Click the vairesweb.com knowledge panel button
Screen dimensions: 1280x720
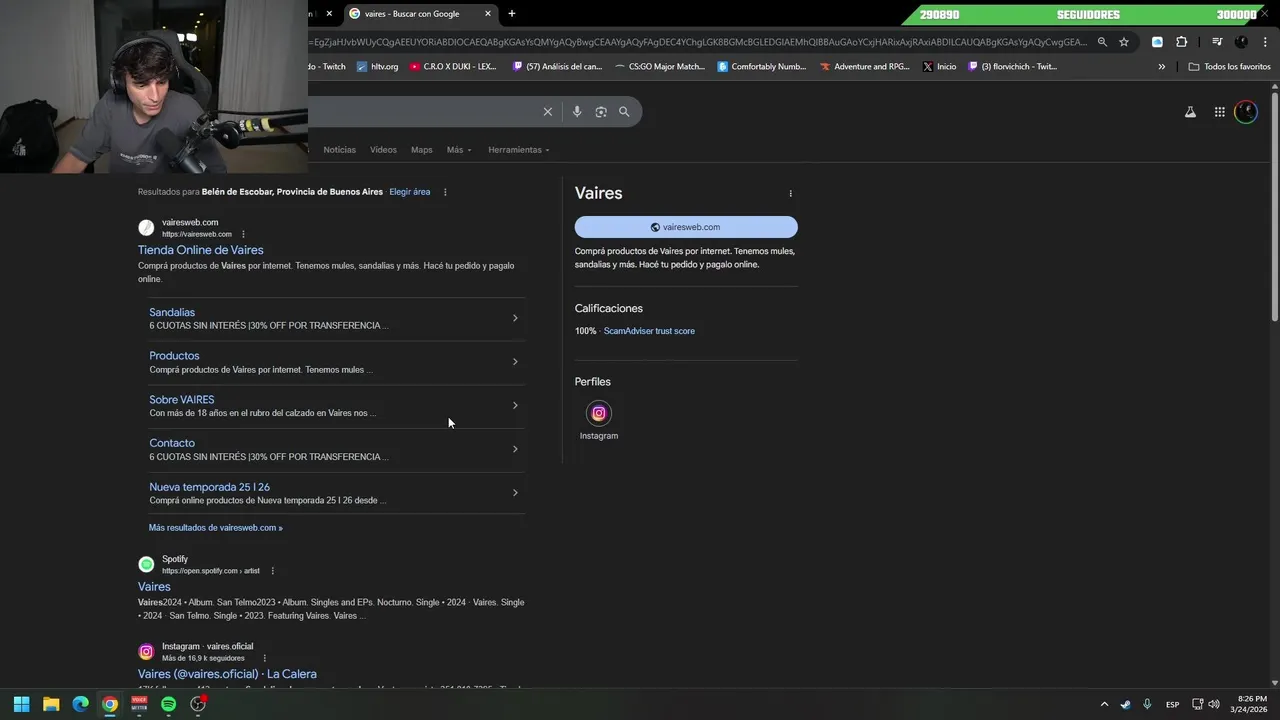tap(686, 227)
